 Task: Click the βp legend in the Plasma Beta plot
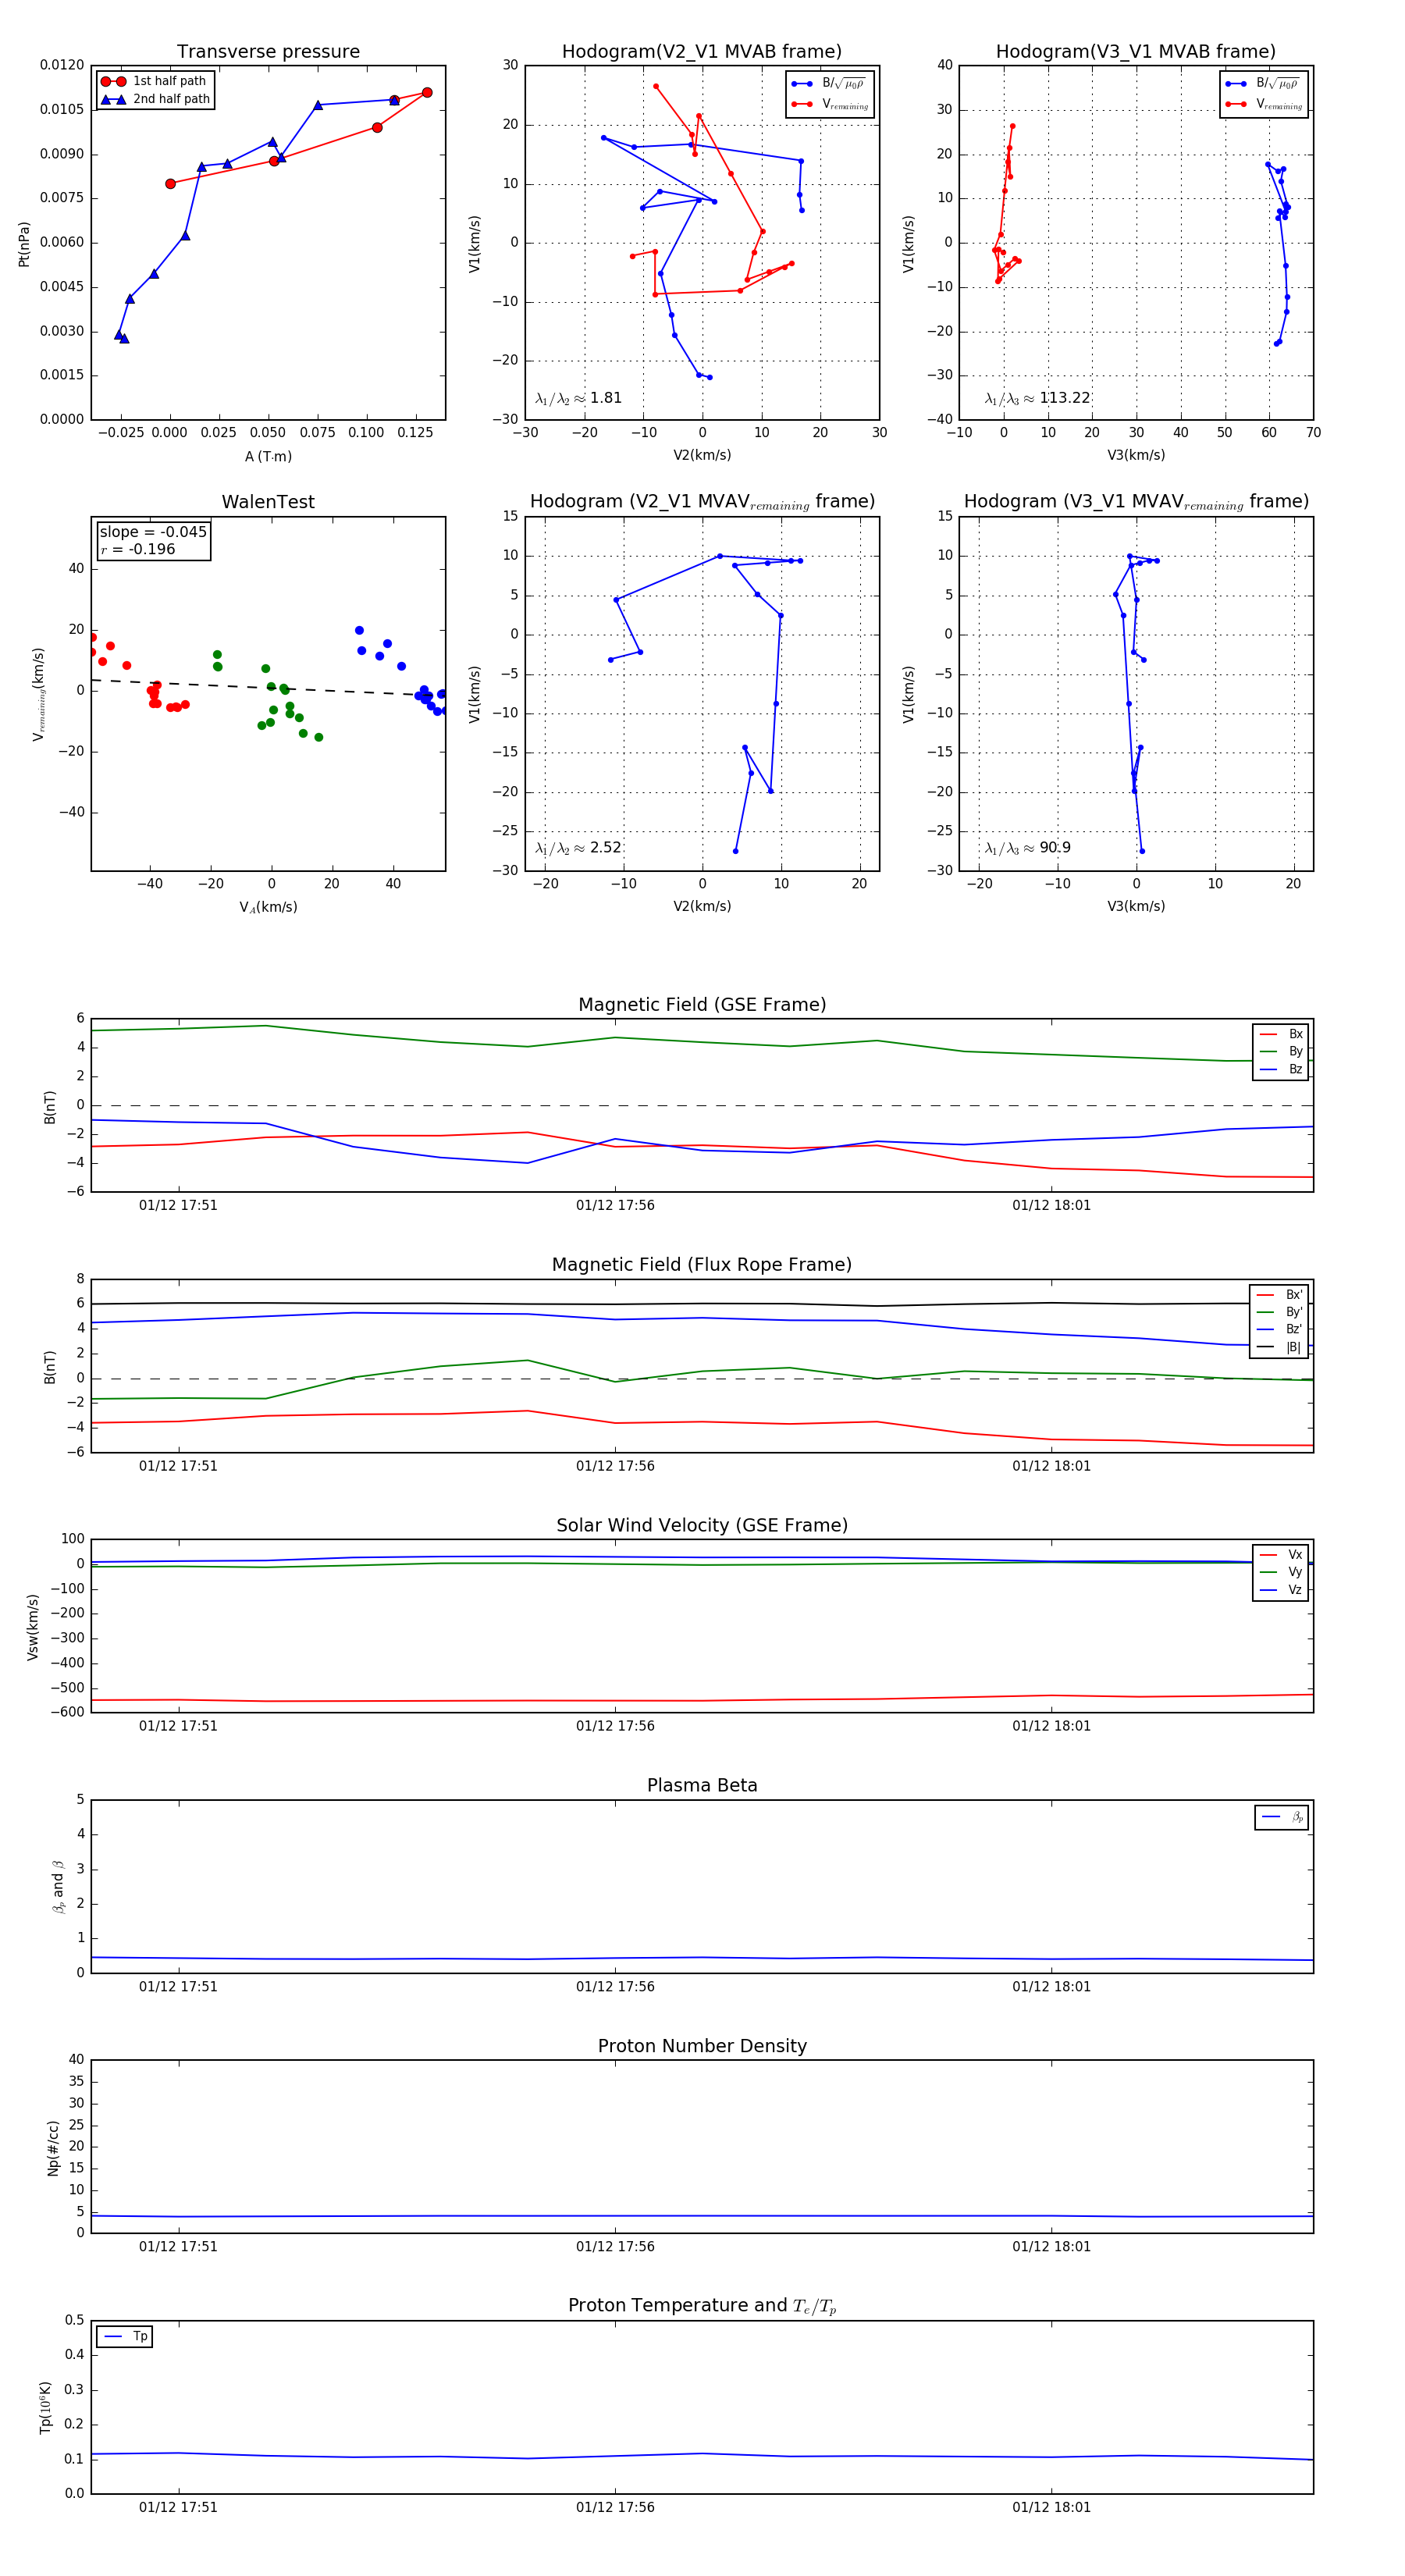tap(1282, 1817)
